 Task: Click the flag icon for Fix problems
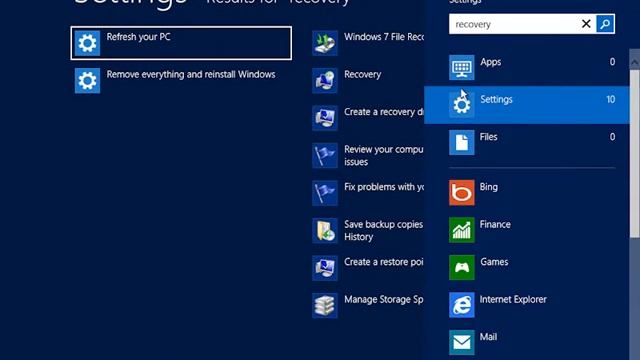pos(325,193)
